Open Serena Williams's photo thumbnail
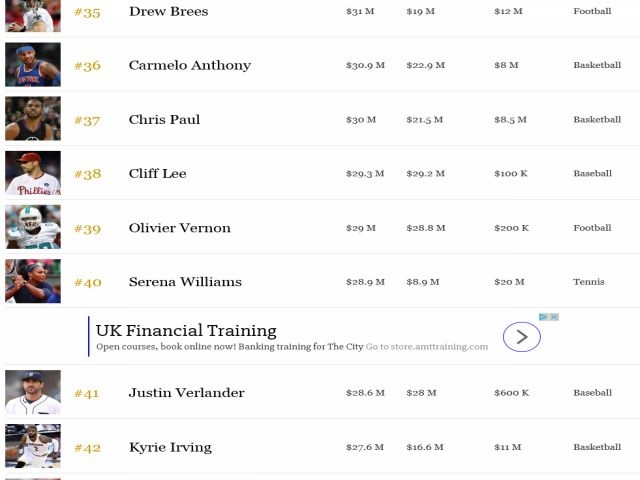The height and width of the screenshot is (480, 640). click(33, 281)
